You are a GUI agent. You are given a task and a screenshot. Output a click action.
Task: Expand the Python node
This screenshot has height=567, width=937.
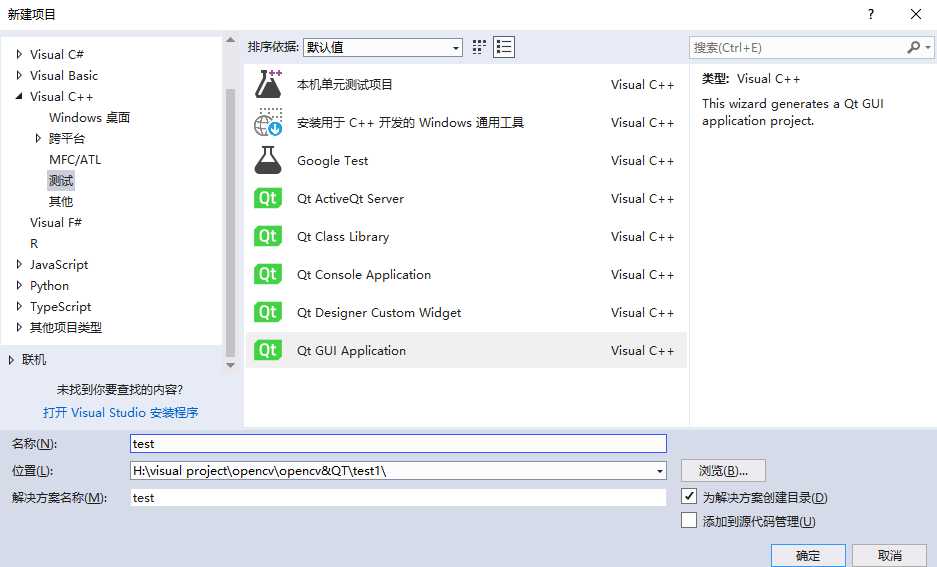tap(19, 286)
